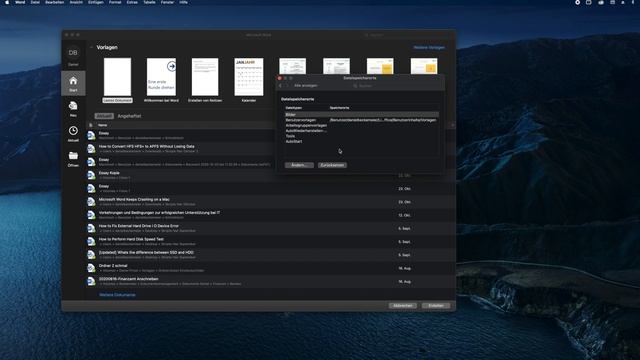Open the Ansicht menu

click(76, 2)
